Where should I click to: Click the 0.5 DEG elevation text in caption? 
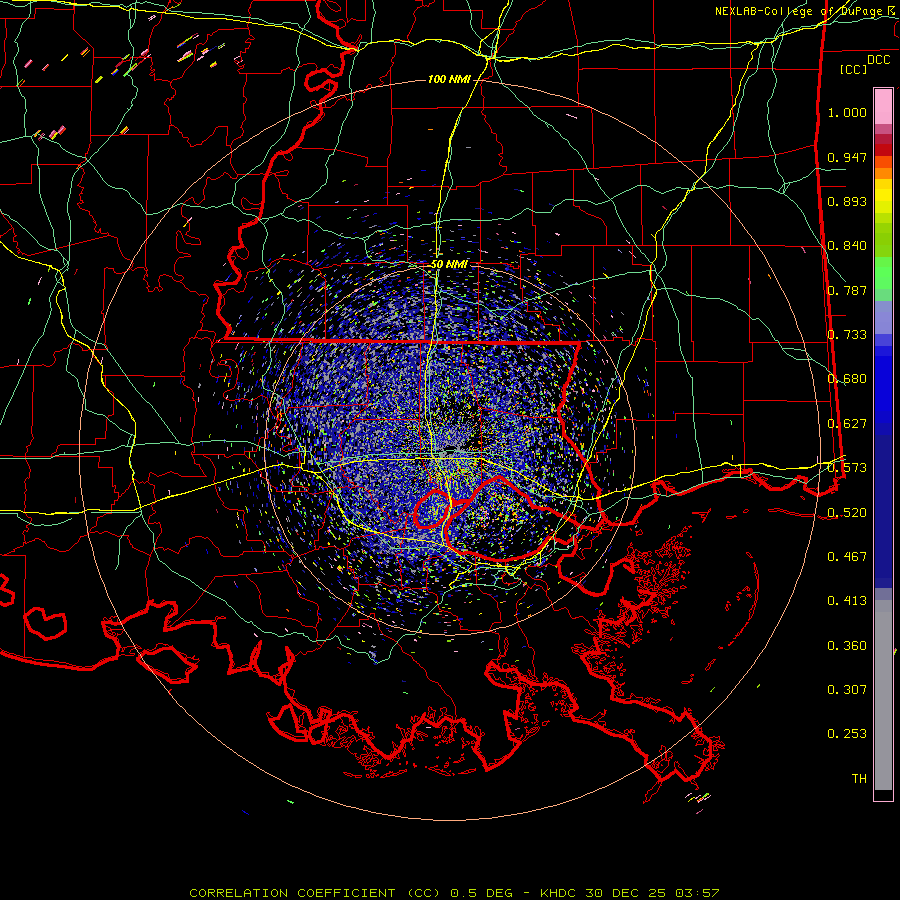coord(483,893)
